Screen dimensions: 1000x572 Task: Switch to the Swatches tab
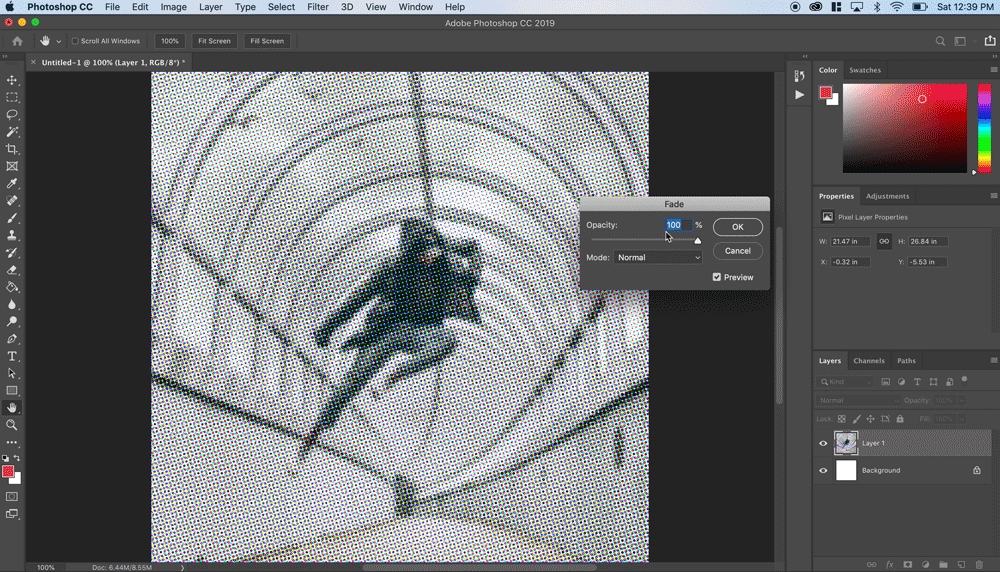(864, 70)
